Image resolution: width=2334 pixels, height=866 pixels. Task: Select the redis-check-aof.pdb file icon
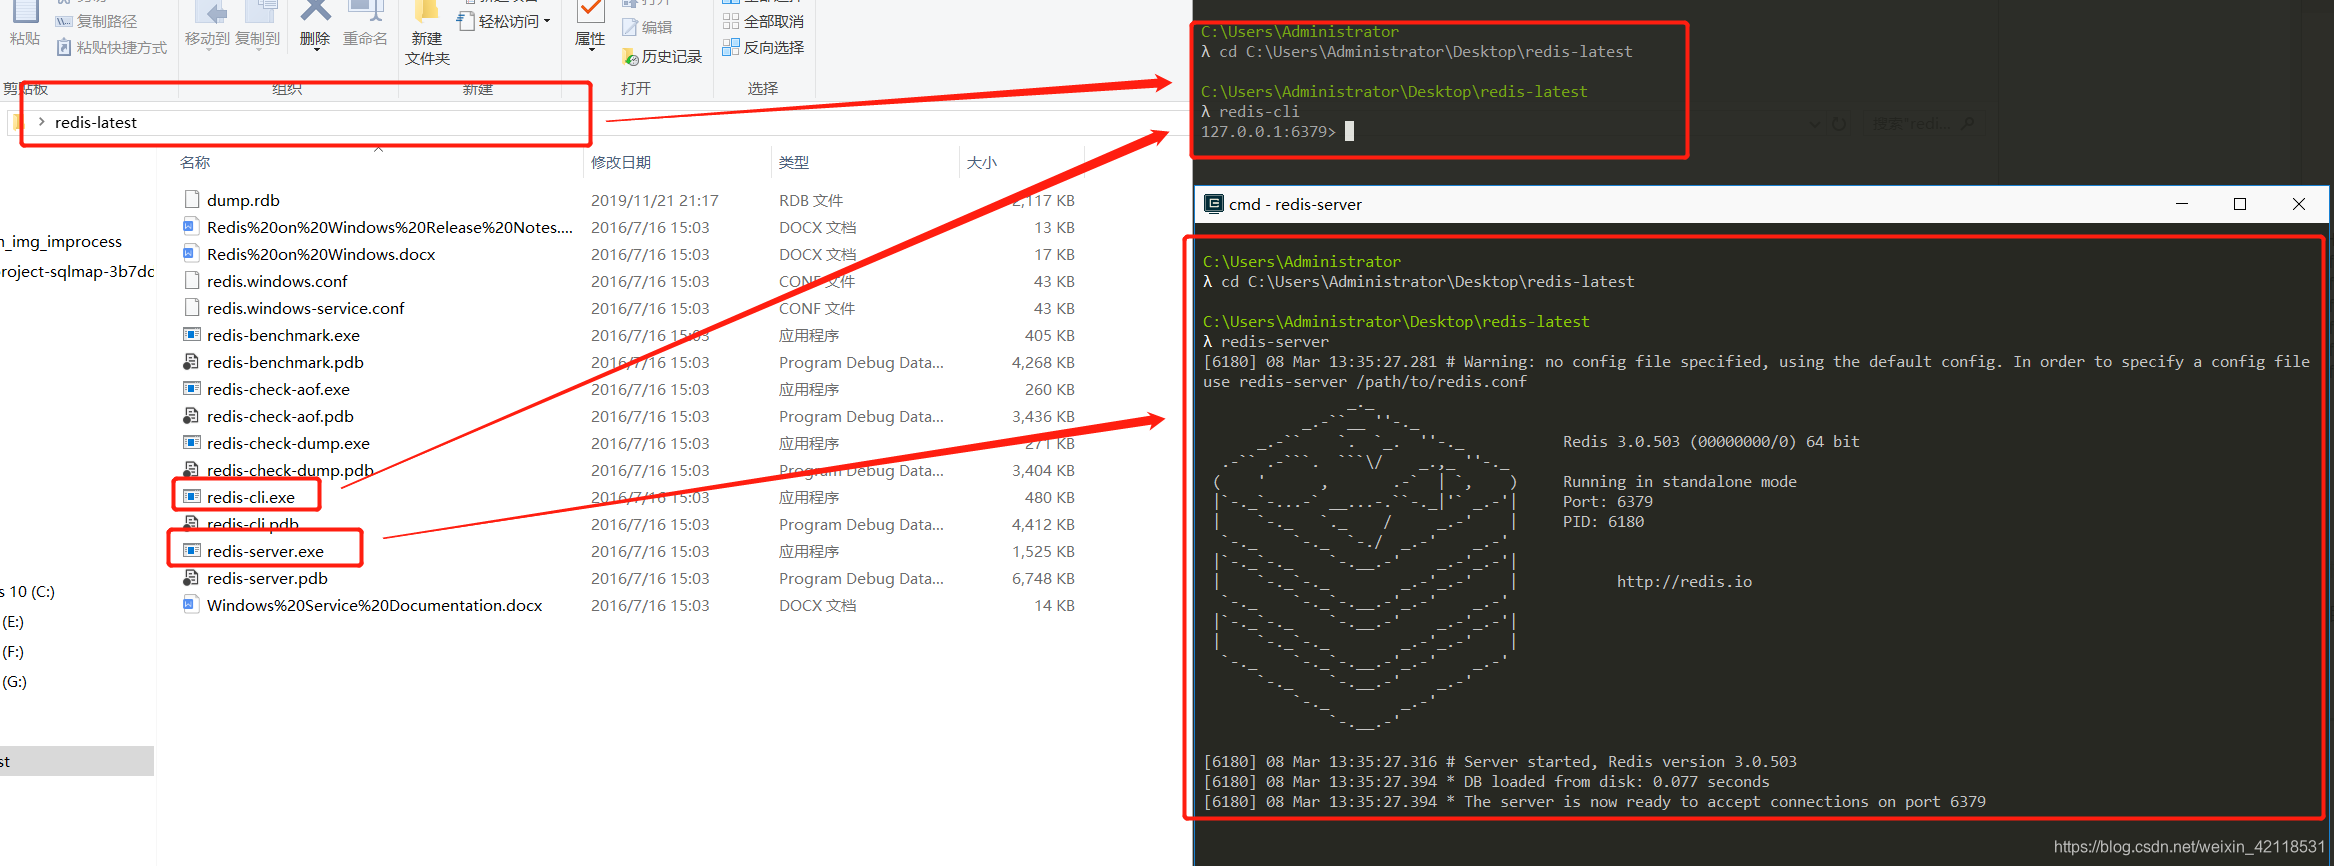(192, 416)
